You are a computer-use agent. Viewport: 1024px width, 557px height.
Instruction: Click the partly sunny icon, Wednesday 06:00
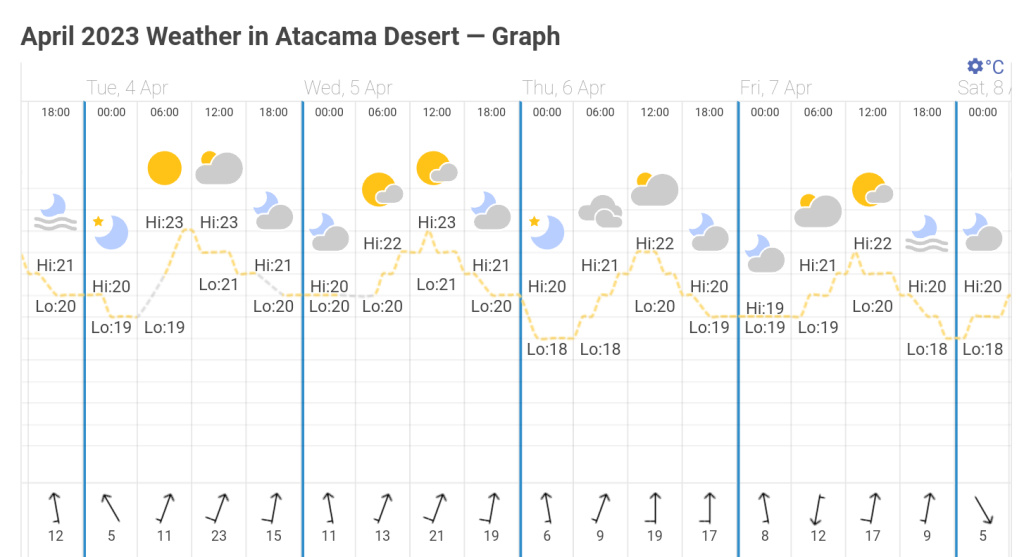coord(382,188)
